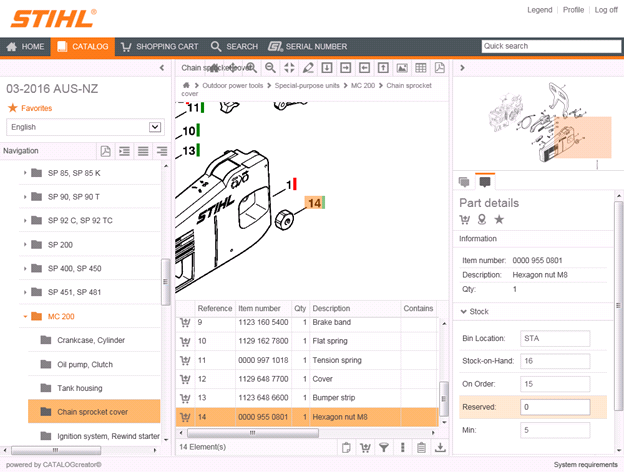Viewport: 624px width, 472px height.
Task: Add Cover row 12 to cart
Action: pos(185,379)
